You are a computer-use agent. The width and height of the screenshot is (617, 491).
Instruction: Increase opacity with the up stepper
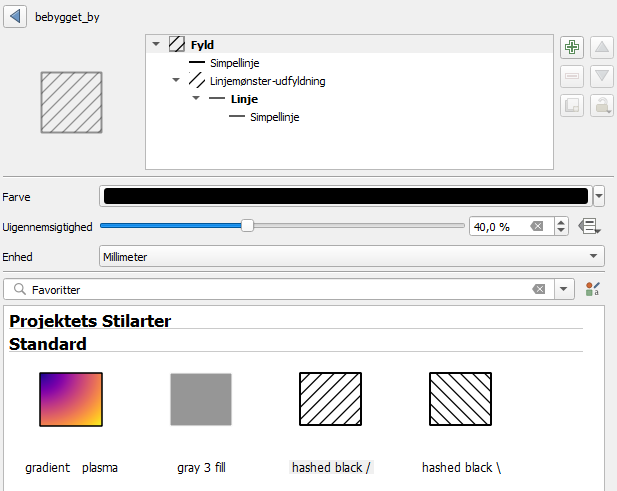[x=561, y=223]
